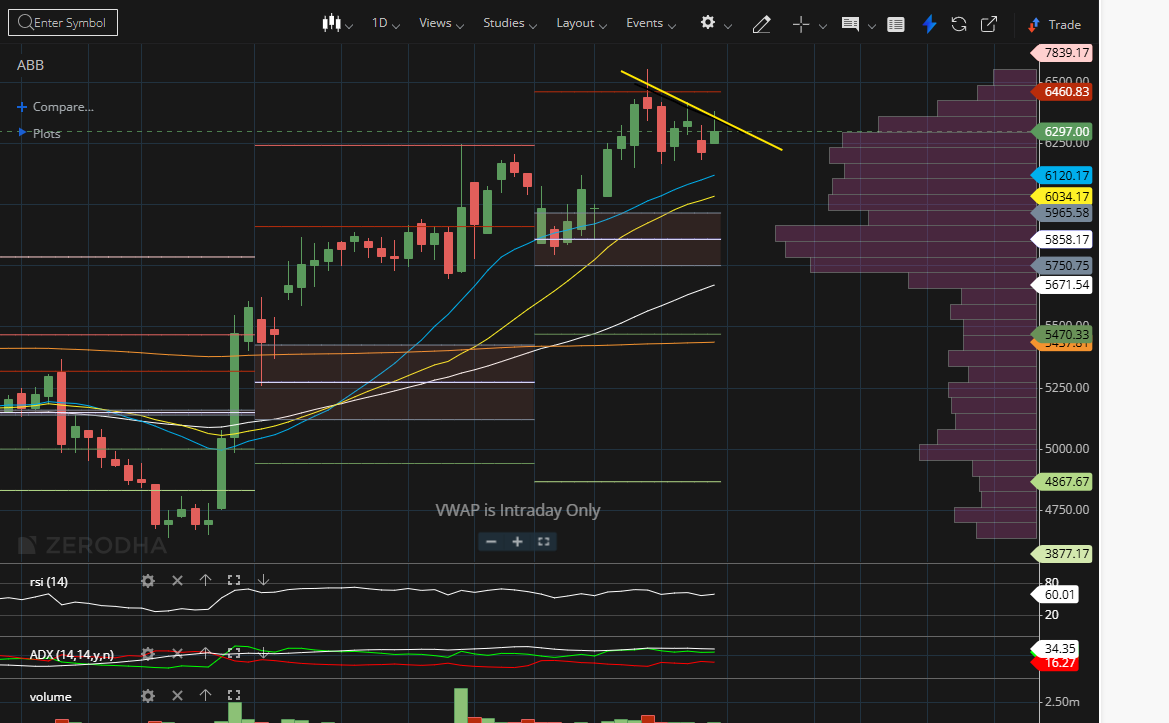The height and width of the screenshot is (723, 1169).
Task: Click the 6460.83 red price label
Action: pos(1062,92)
